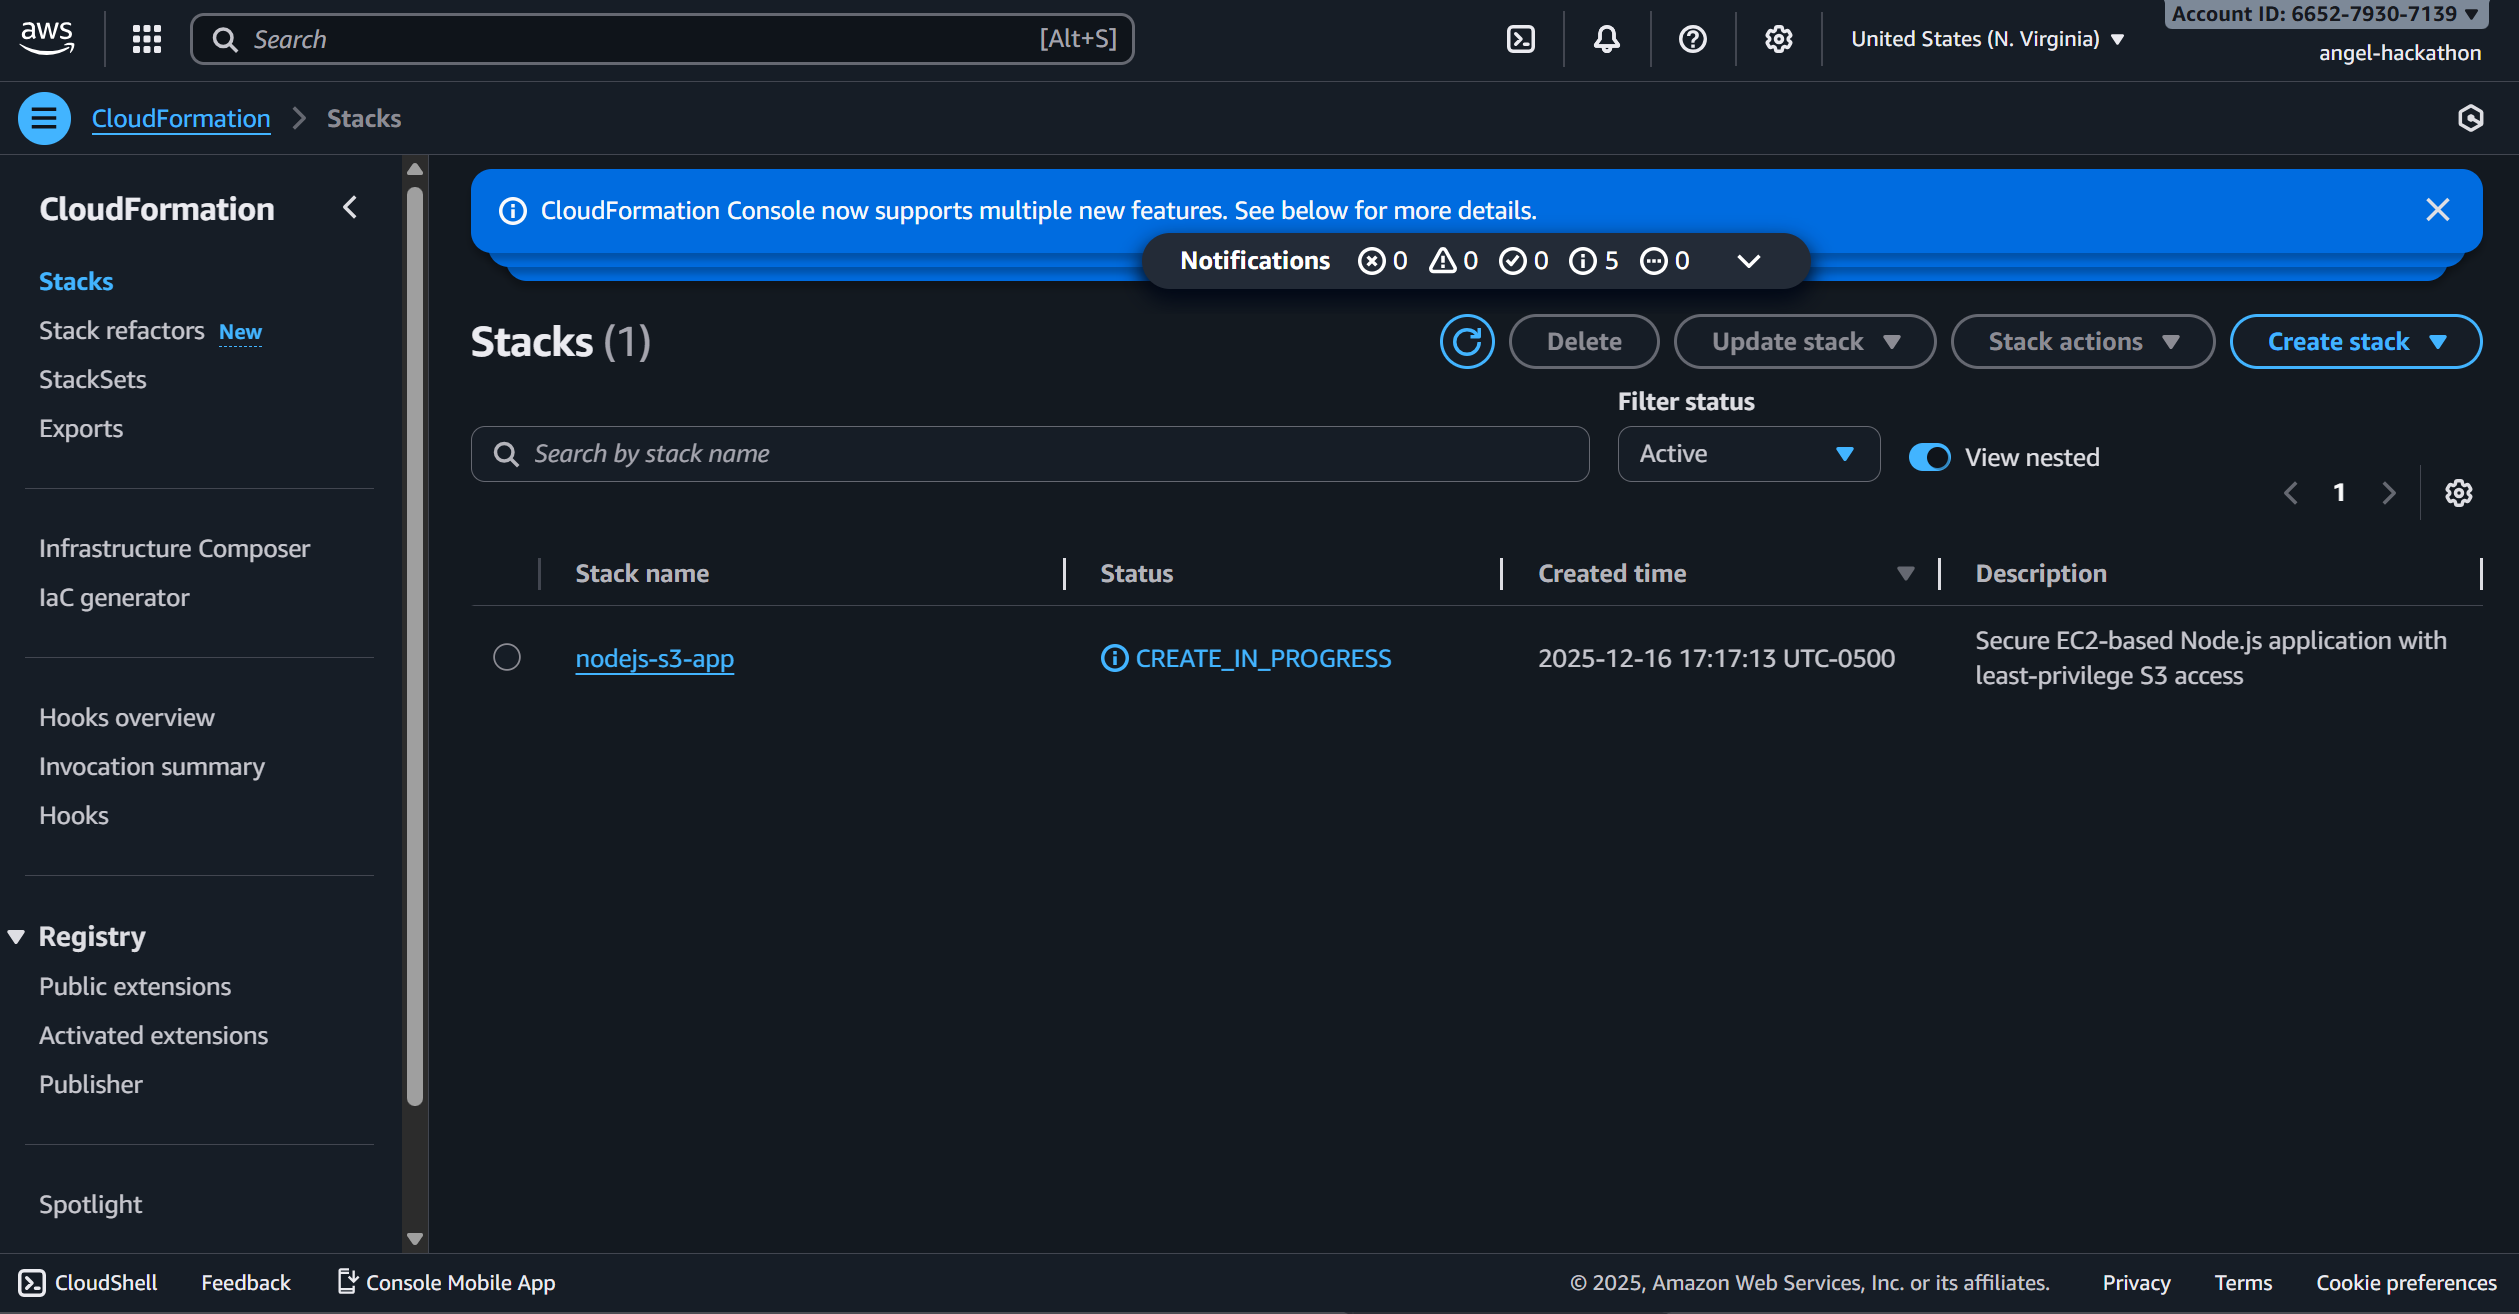2519x1314 pixels.
Task: Open the AWS services grid menu
Action: (146, 38)
